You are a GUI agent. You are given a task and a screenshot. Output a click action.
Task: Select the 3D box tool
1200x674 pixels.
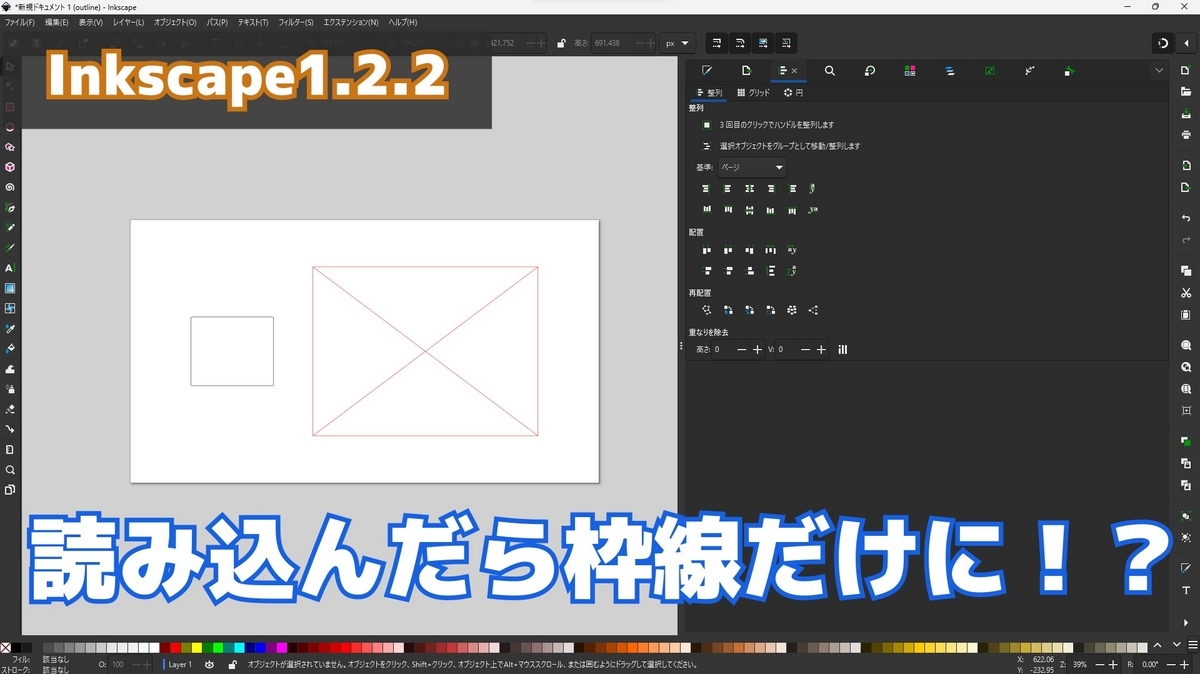point(10,167)
